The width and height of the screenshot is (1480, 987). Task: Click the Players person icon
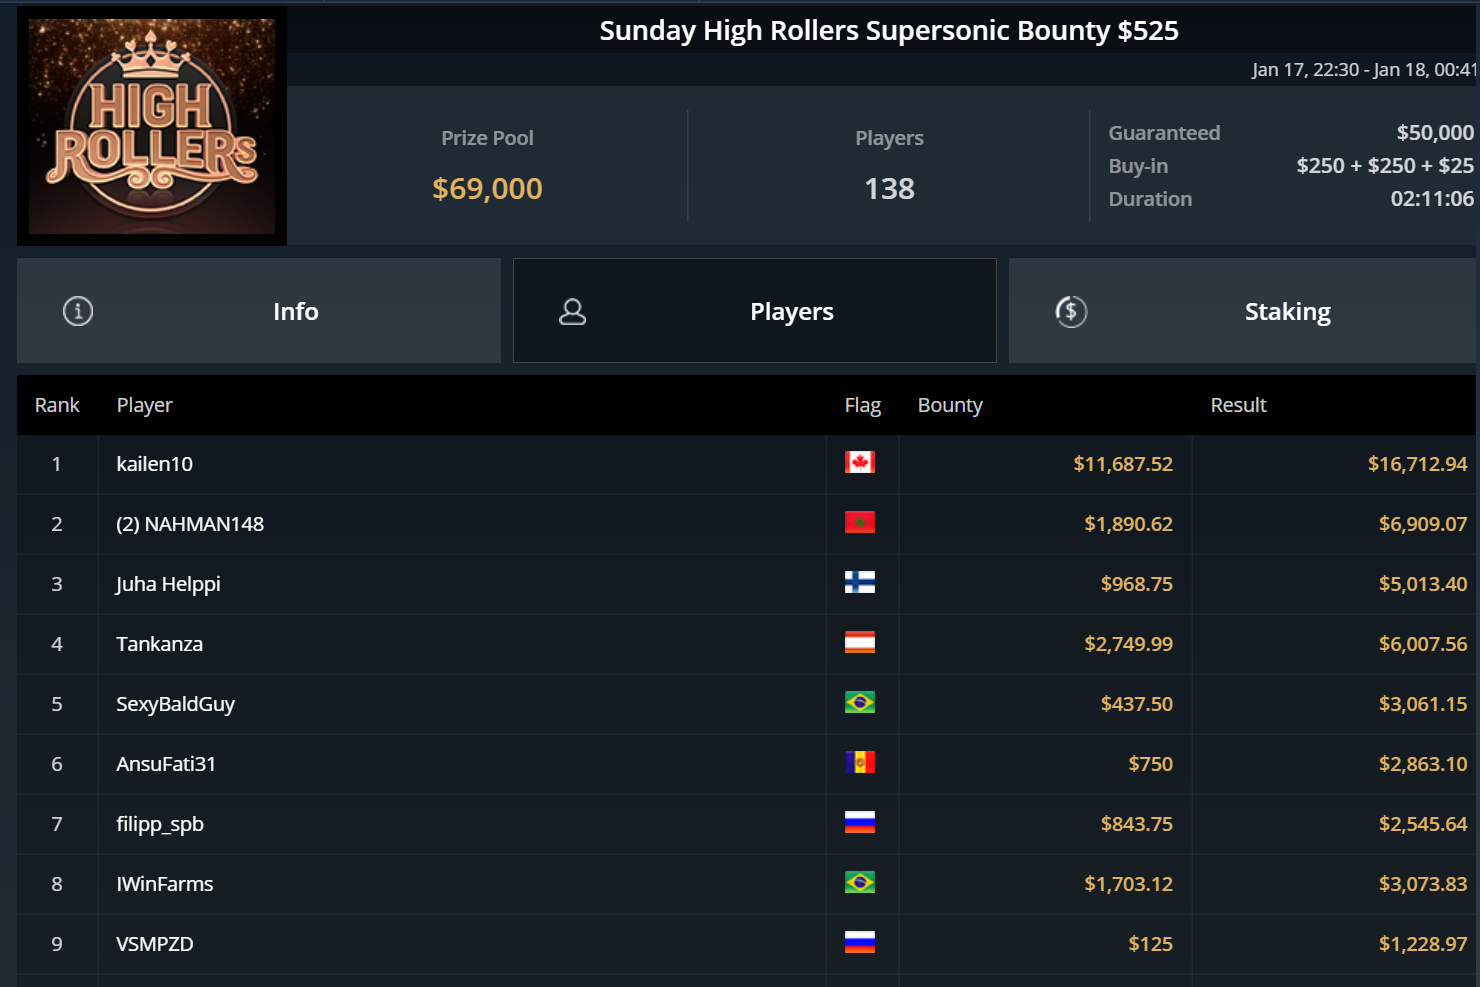click(572, 312)
